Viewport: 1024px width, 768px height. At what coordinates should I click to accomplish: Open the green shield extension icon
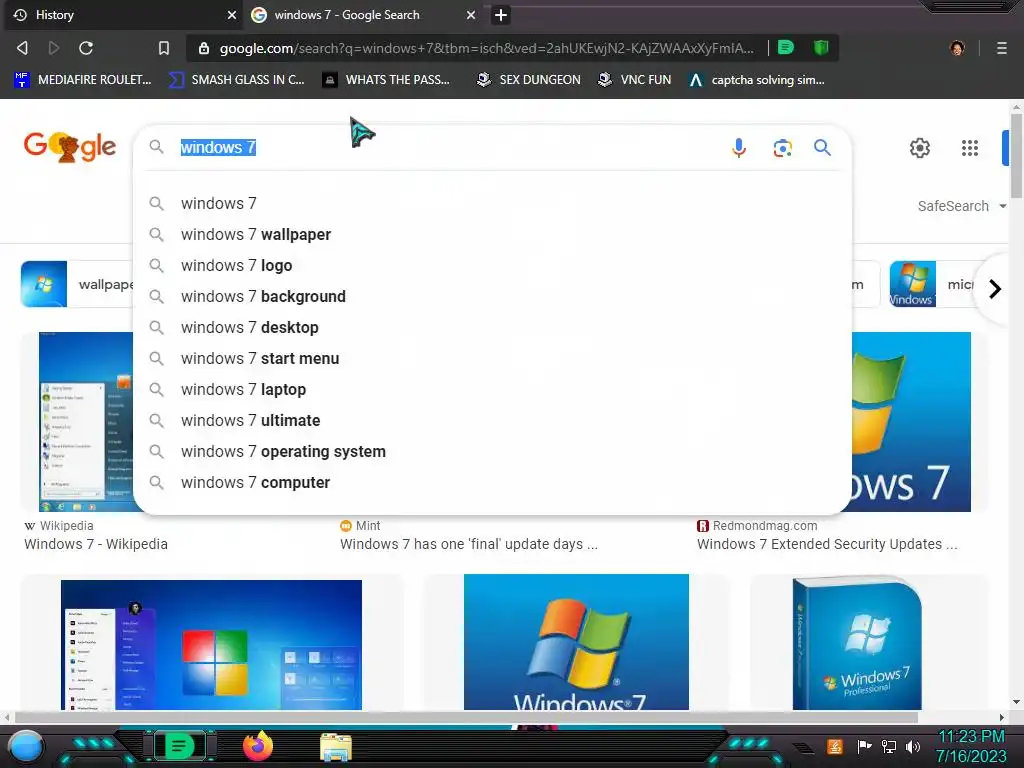point(821,48)
